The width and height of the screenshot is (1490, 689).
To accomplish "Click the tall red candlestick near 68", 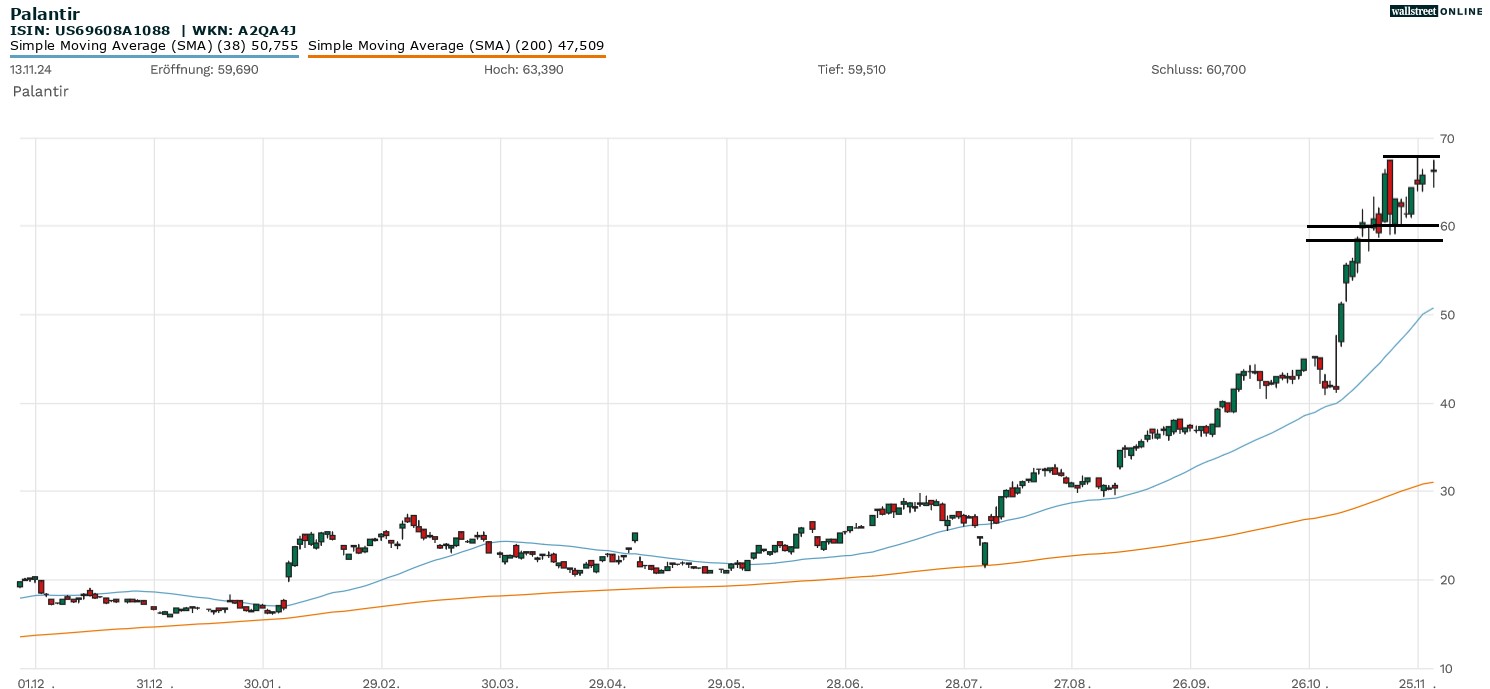I will [x=1390, y=190].
